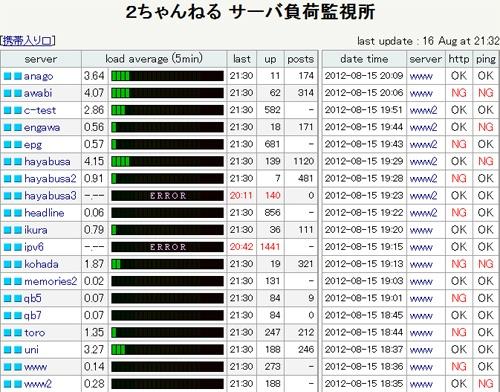Click the first blue square icon beside awabi
Screen dimensions: 500x392
click(7, 93)
